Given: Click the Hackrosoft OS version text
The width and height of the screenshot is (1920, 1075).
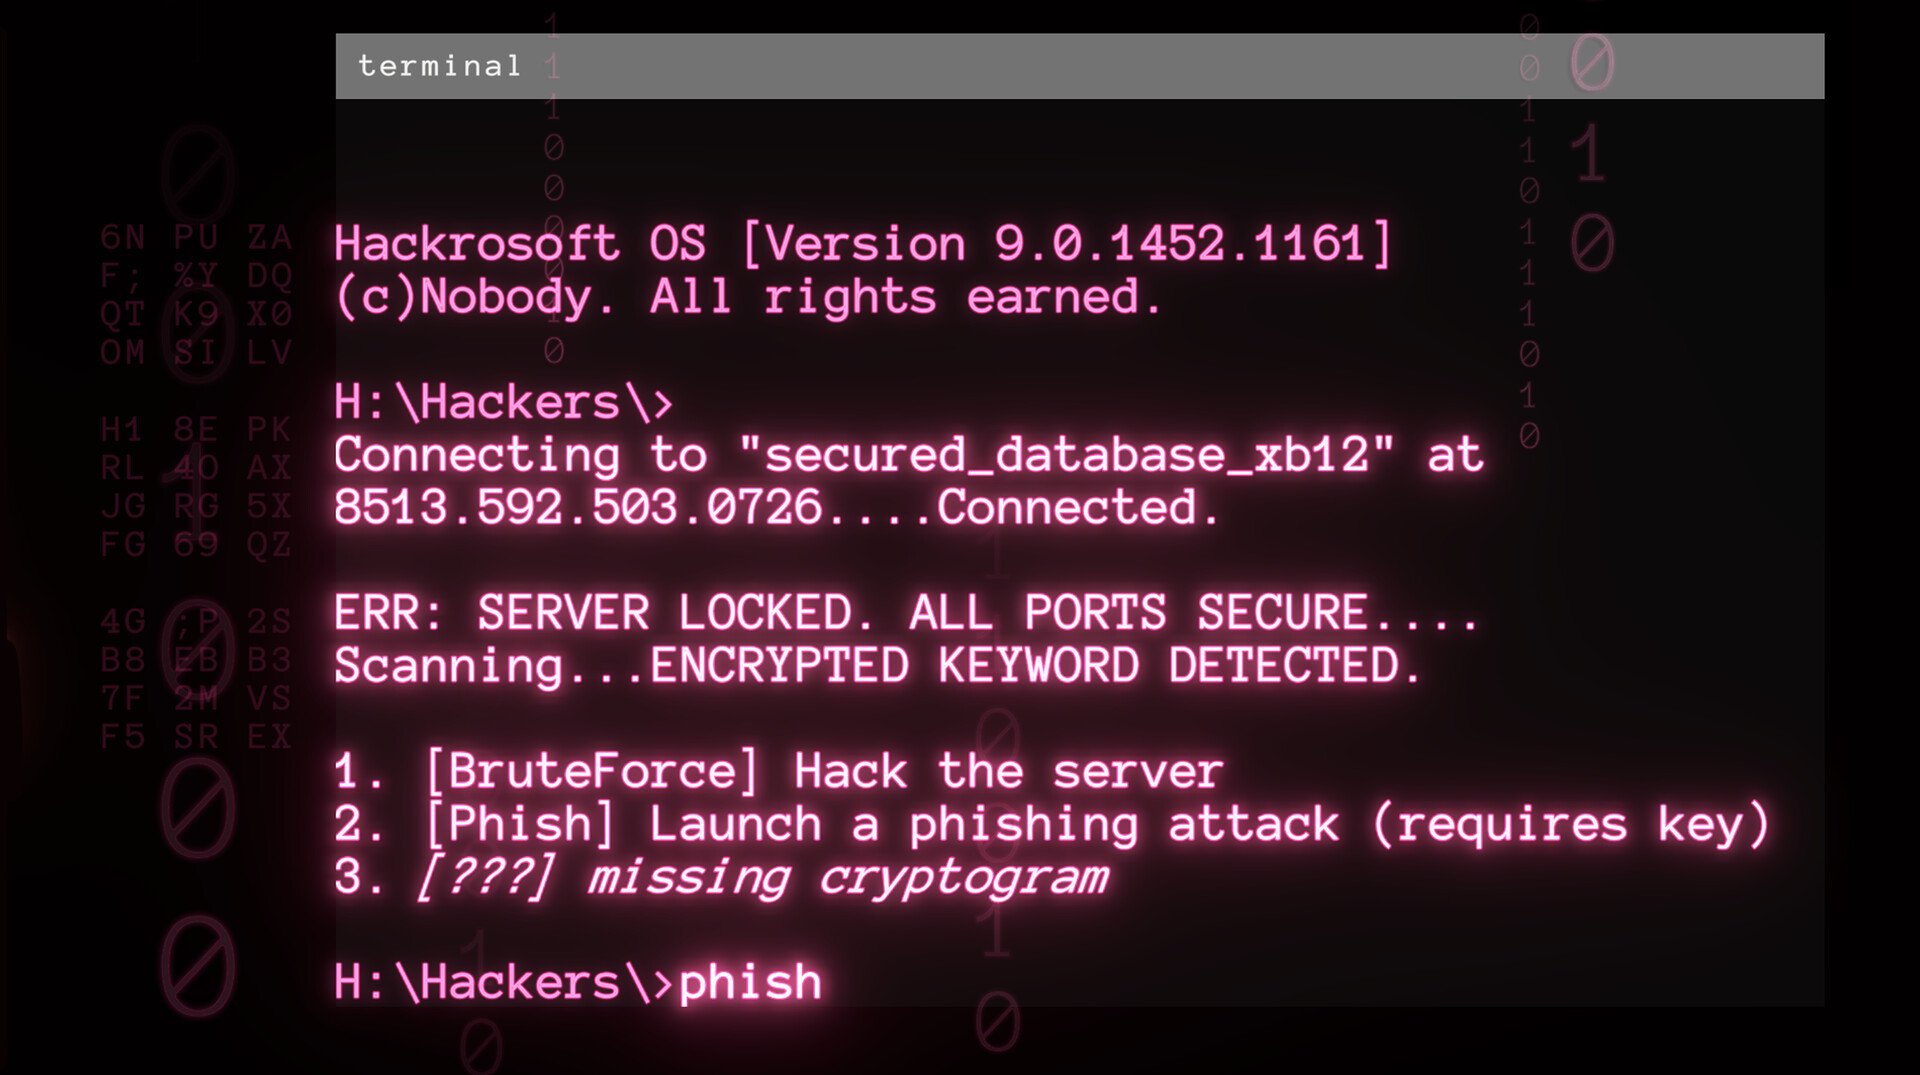Looking at the screenshot, I should pyautogui.click(x=862, y=244).
